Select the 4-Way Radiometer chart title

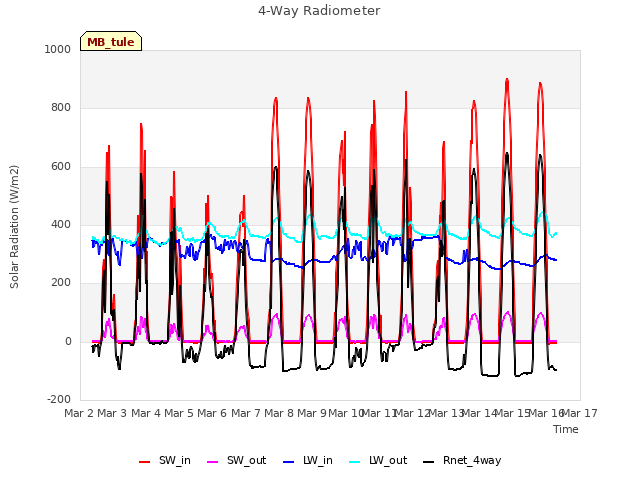319,11
